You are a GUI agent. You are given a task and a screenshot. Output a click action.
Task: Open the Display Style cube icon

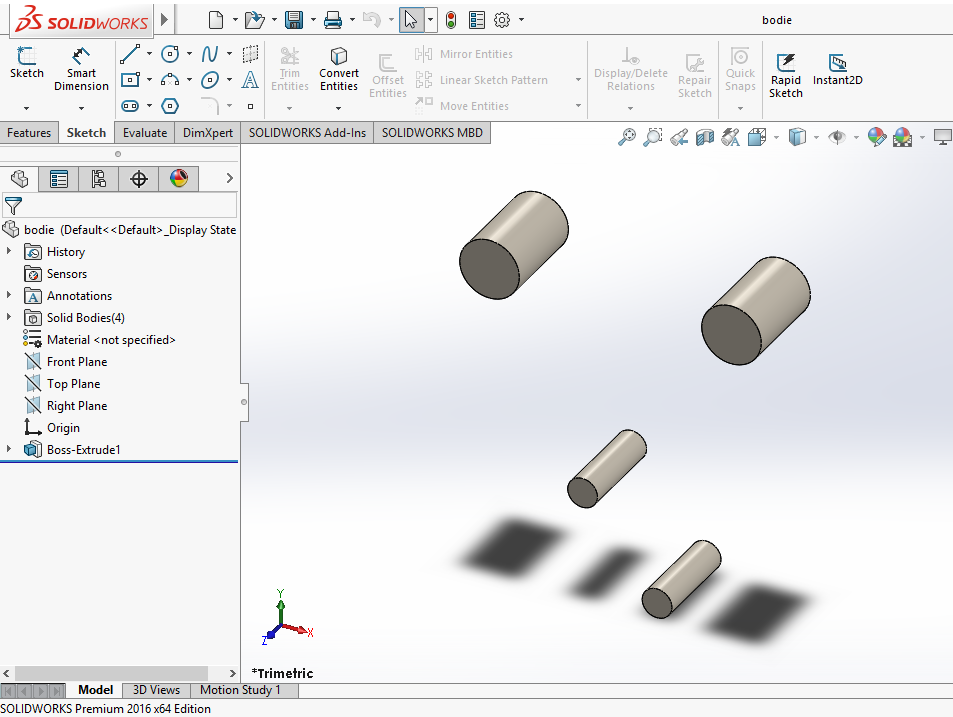click(x=797, y=137)
